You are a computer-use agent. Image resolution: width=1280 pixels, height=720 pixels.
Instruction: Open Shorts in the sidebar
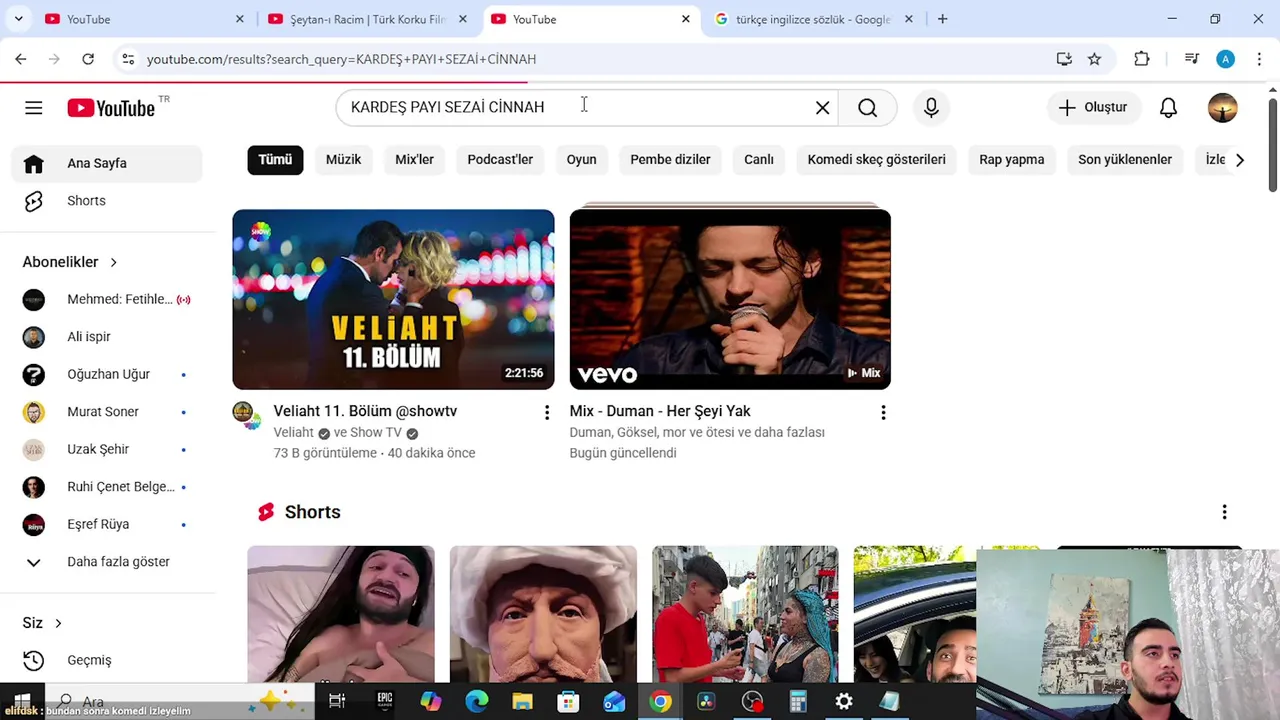107,201
